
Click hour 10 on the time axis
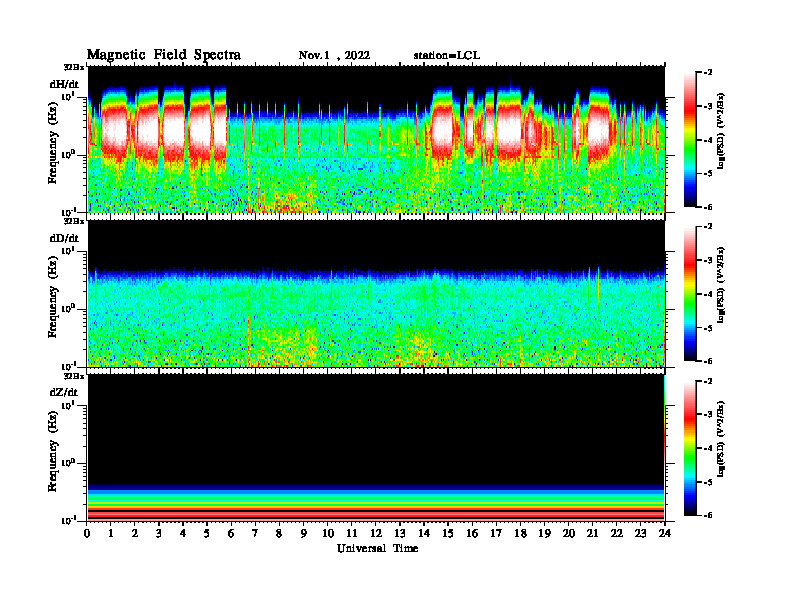coord(327,533)
